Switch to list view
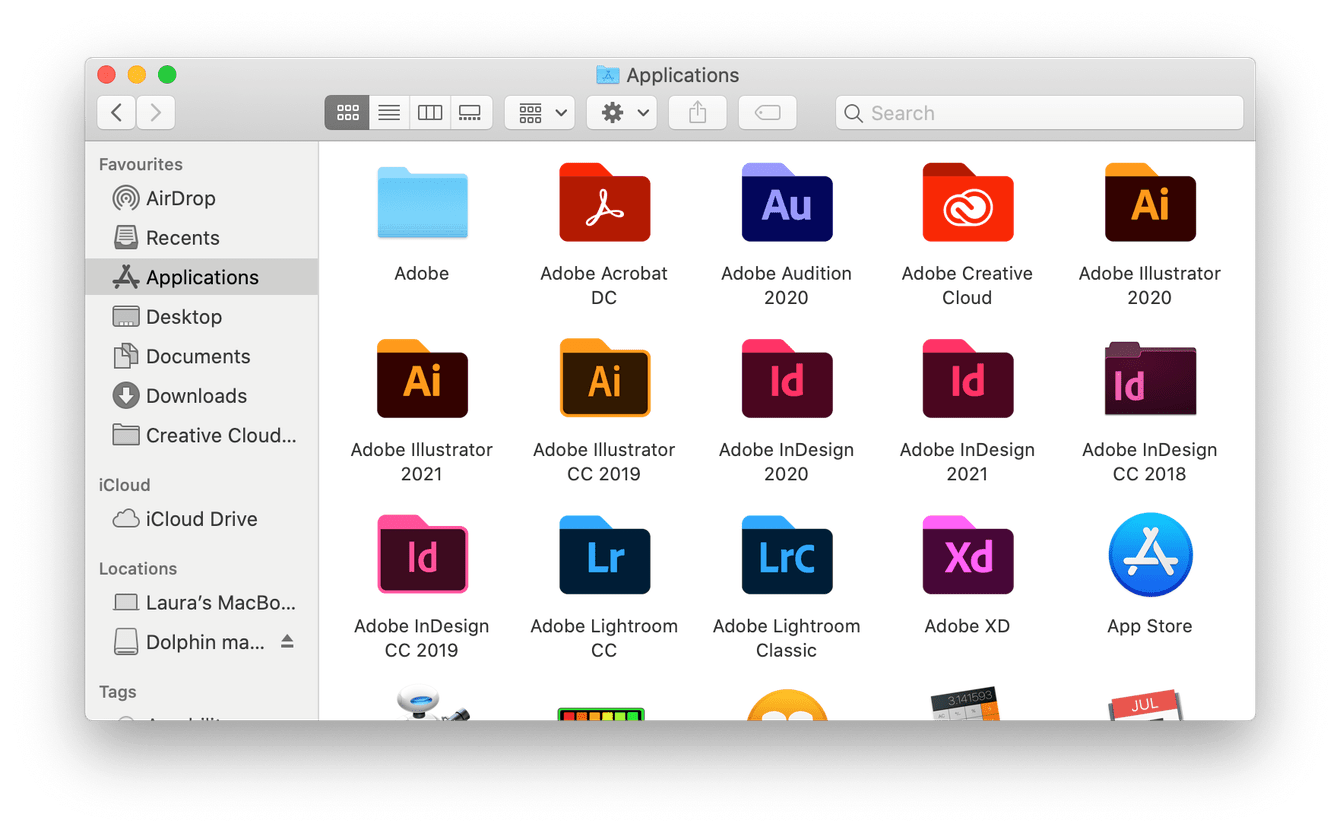Image resolution: width=1340 pixels, height=833 pixels. point(389,113)
